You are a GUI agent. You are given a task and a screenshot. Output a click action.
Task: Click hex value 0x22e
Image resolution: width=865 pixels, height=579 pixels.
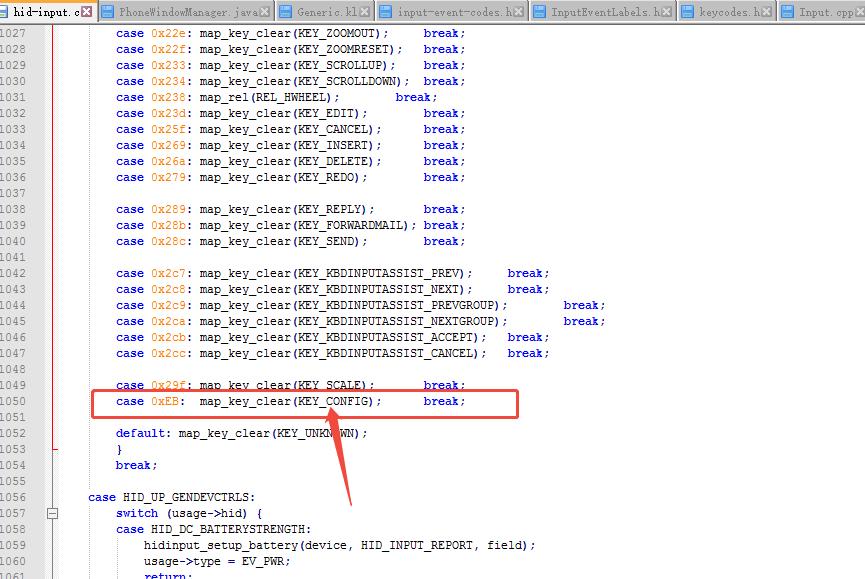tap(168, 34)
